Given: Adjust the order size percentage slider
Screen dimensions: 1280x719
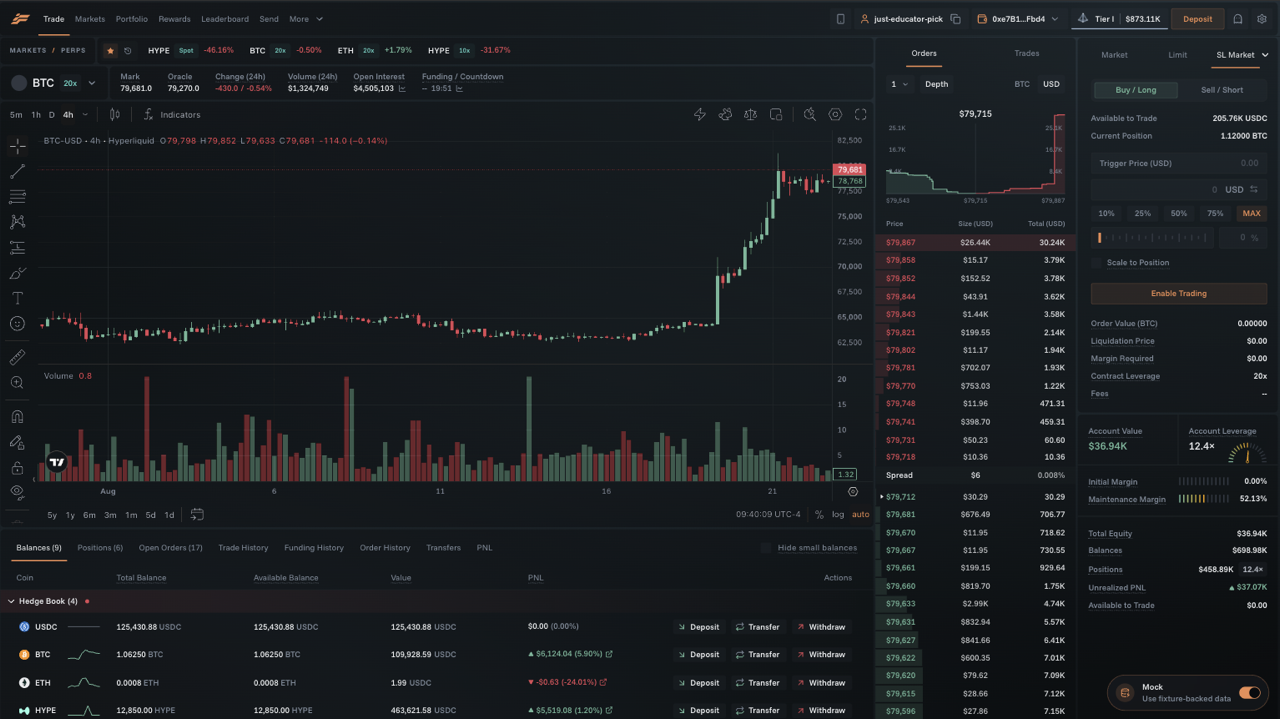Looking at the screenshot, I should click(x=1154, y=238).
